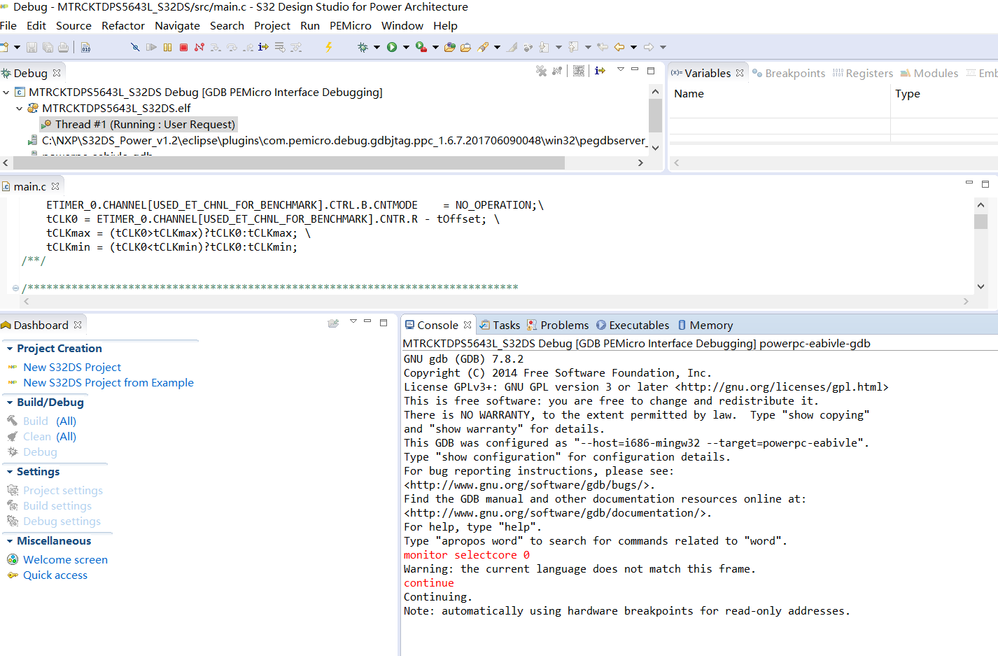Viewport: 998px width, 656px height.
Task: Switch to the Registers tab
Action: pos(862,73)
